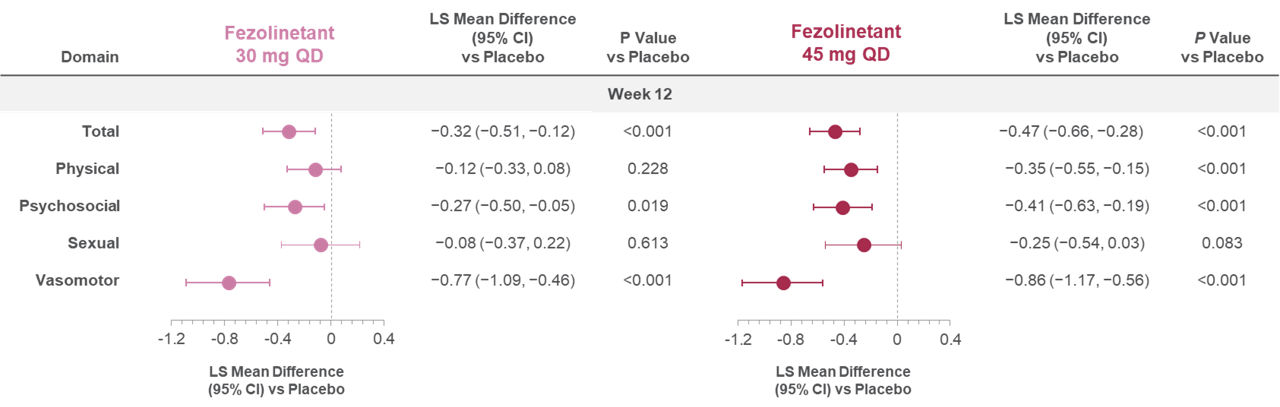Click the 0.228 P value
Viewport: 1280px width, 407px height.
pyautogui.click(x=648, y=169)
